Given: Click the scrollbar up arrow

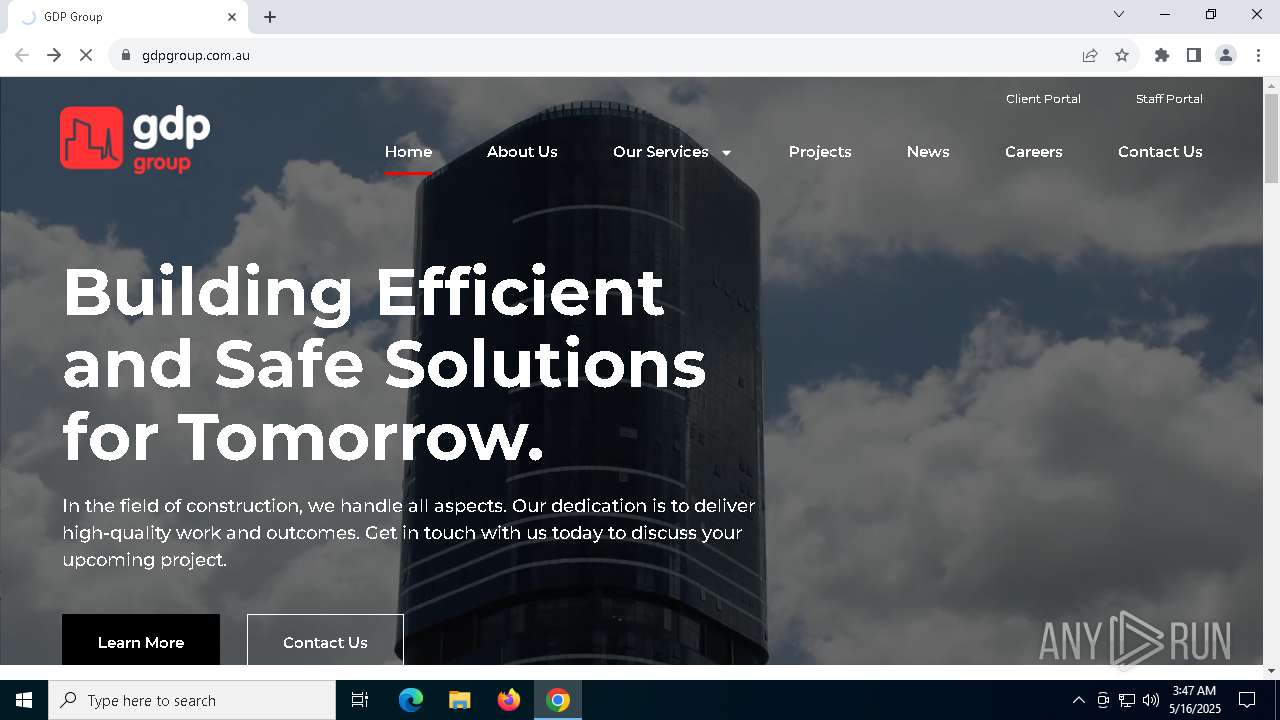Looking at the screenshot, I should pos(1271,85).
